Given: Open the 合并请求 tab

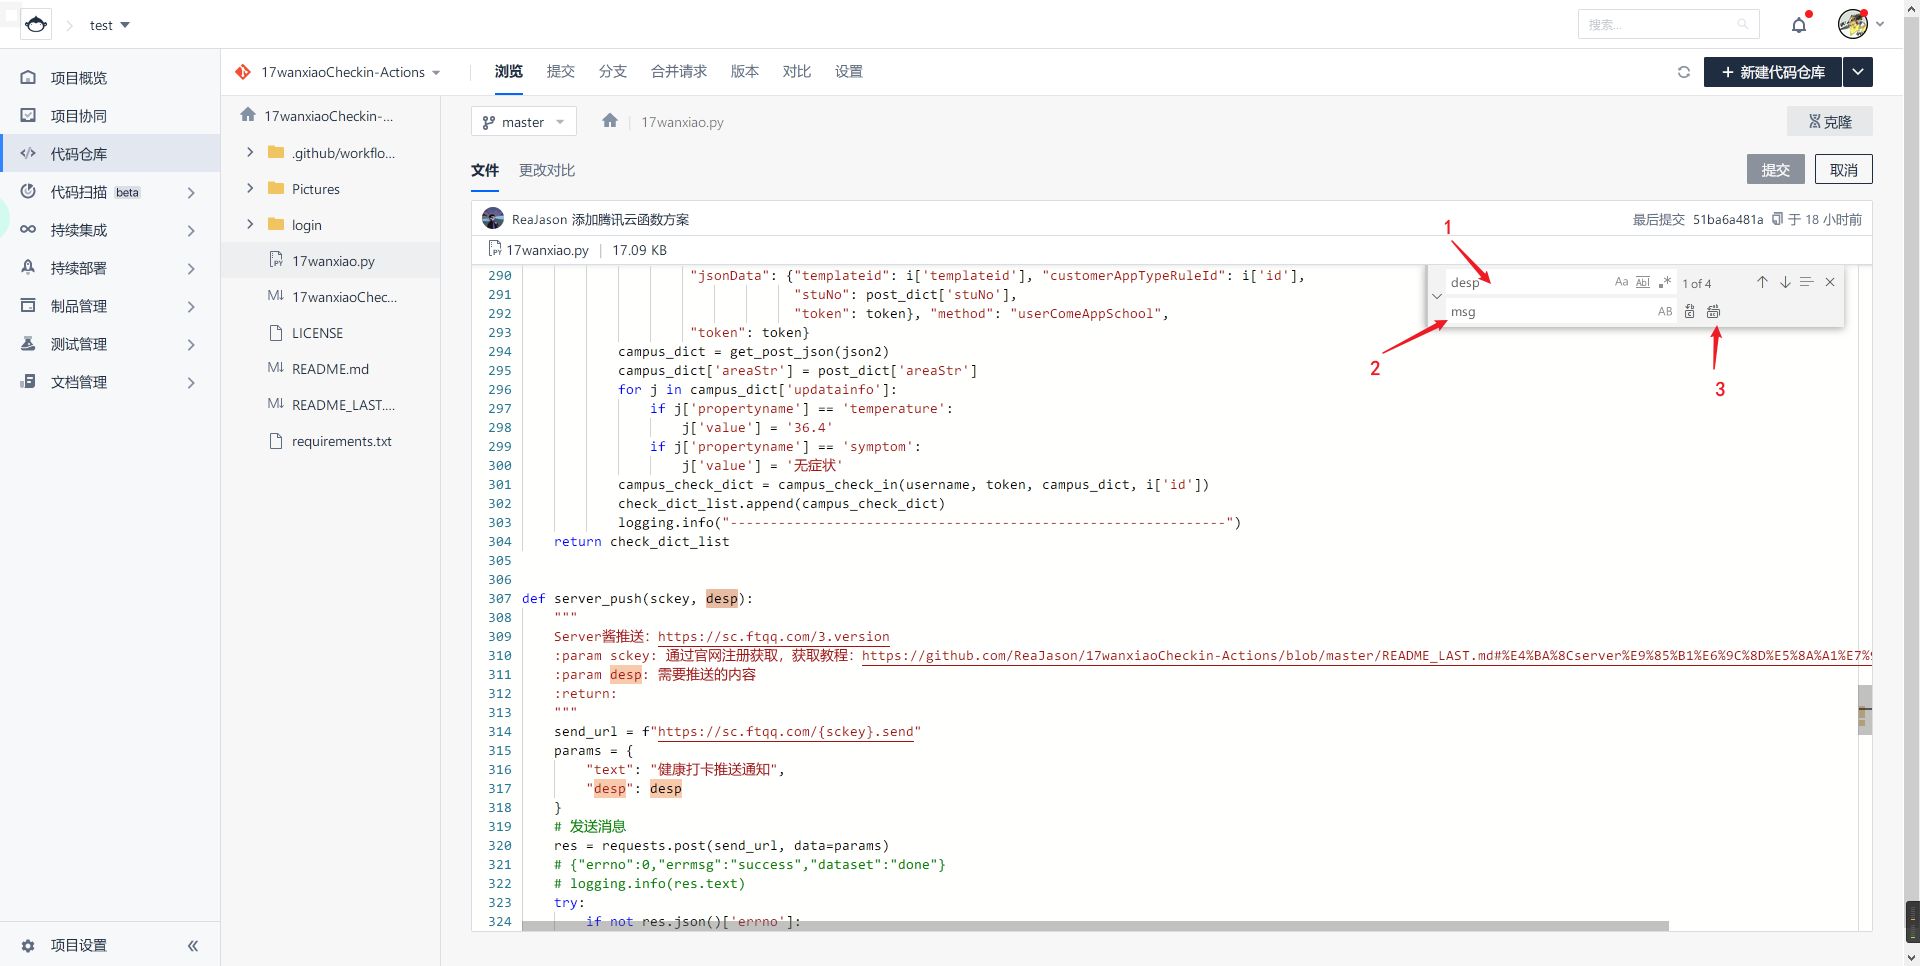Looking at the screenshot, I should pos(678,72).
